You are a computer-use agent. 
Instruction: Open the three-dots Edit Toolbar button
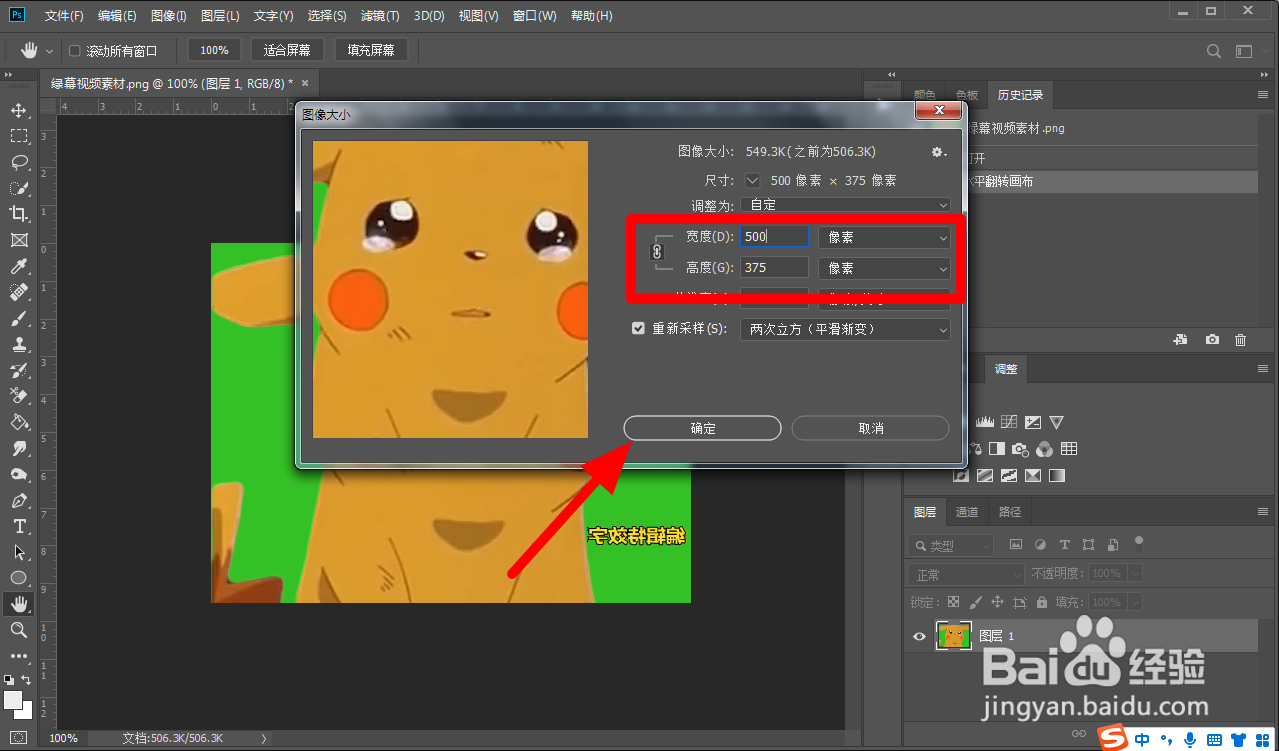pos(18,656)
